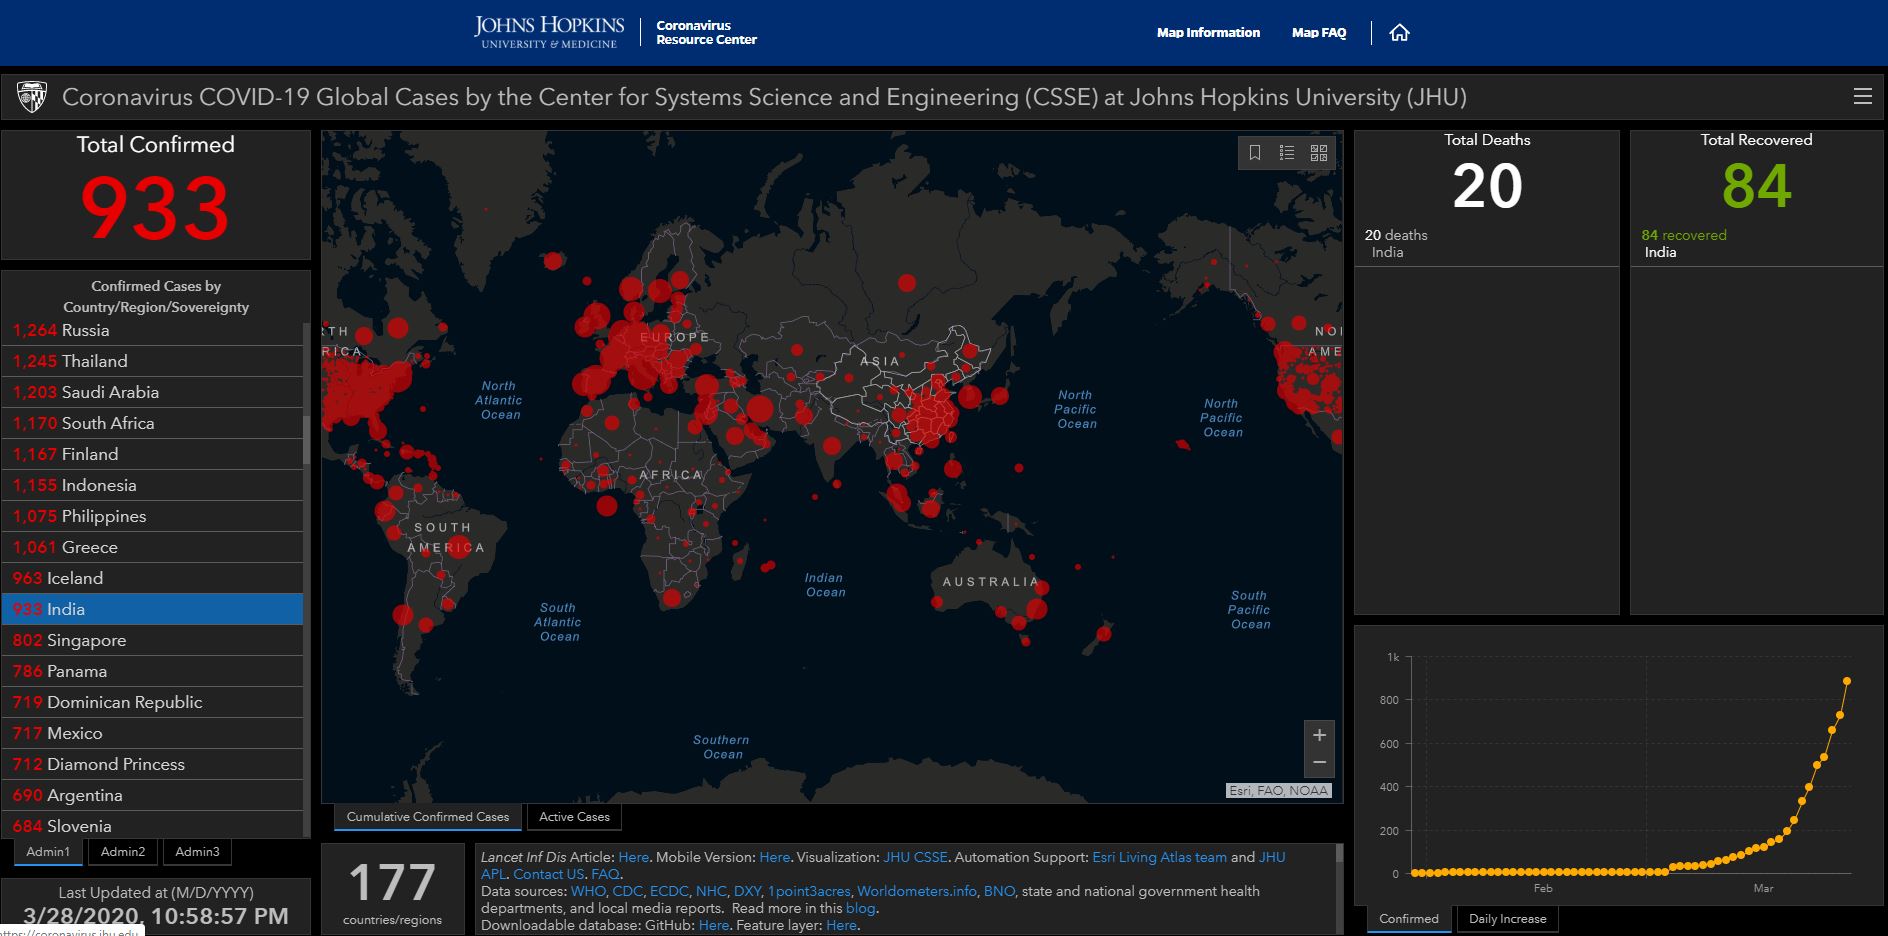The width and height of the screenshot is (1888, 936).
Task: Open Map FAQ
Action: tap(1319, 32)
